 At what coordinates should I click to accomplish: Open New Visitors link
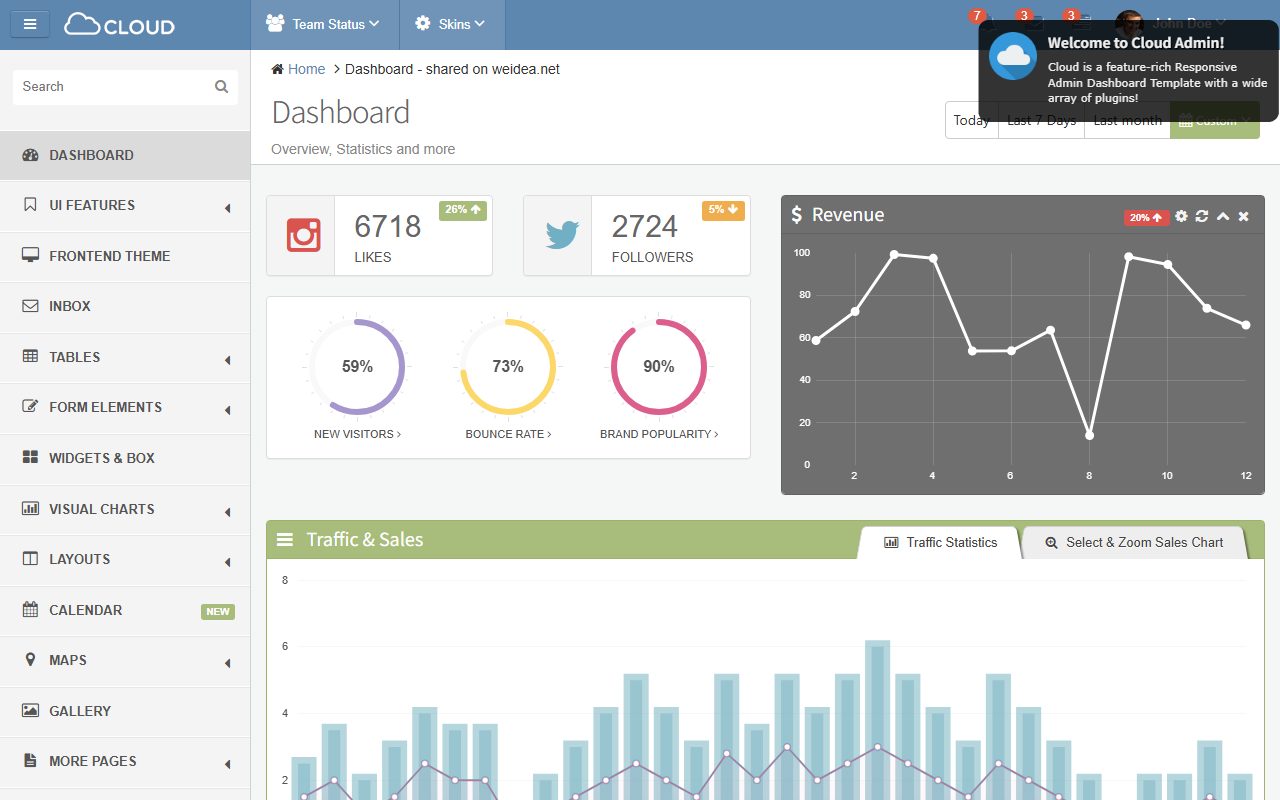357,434
